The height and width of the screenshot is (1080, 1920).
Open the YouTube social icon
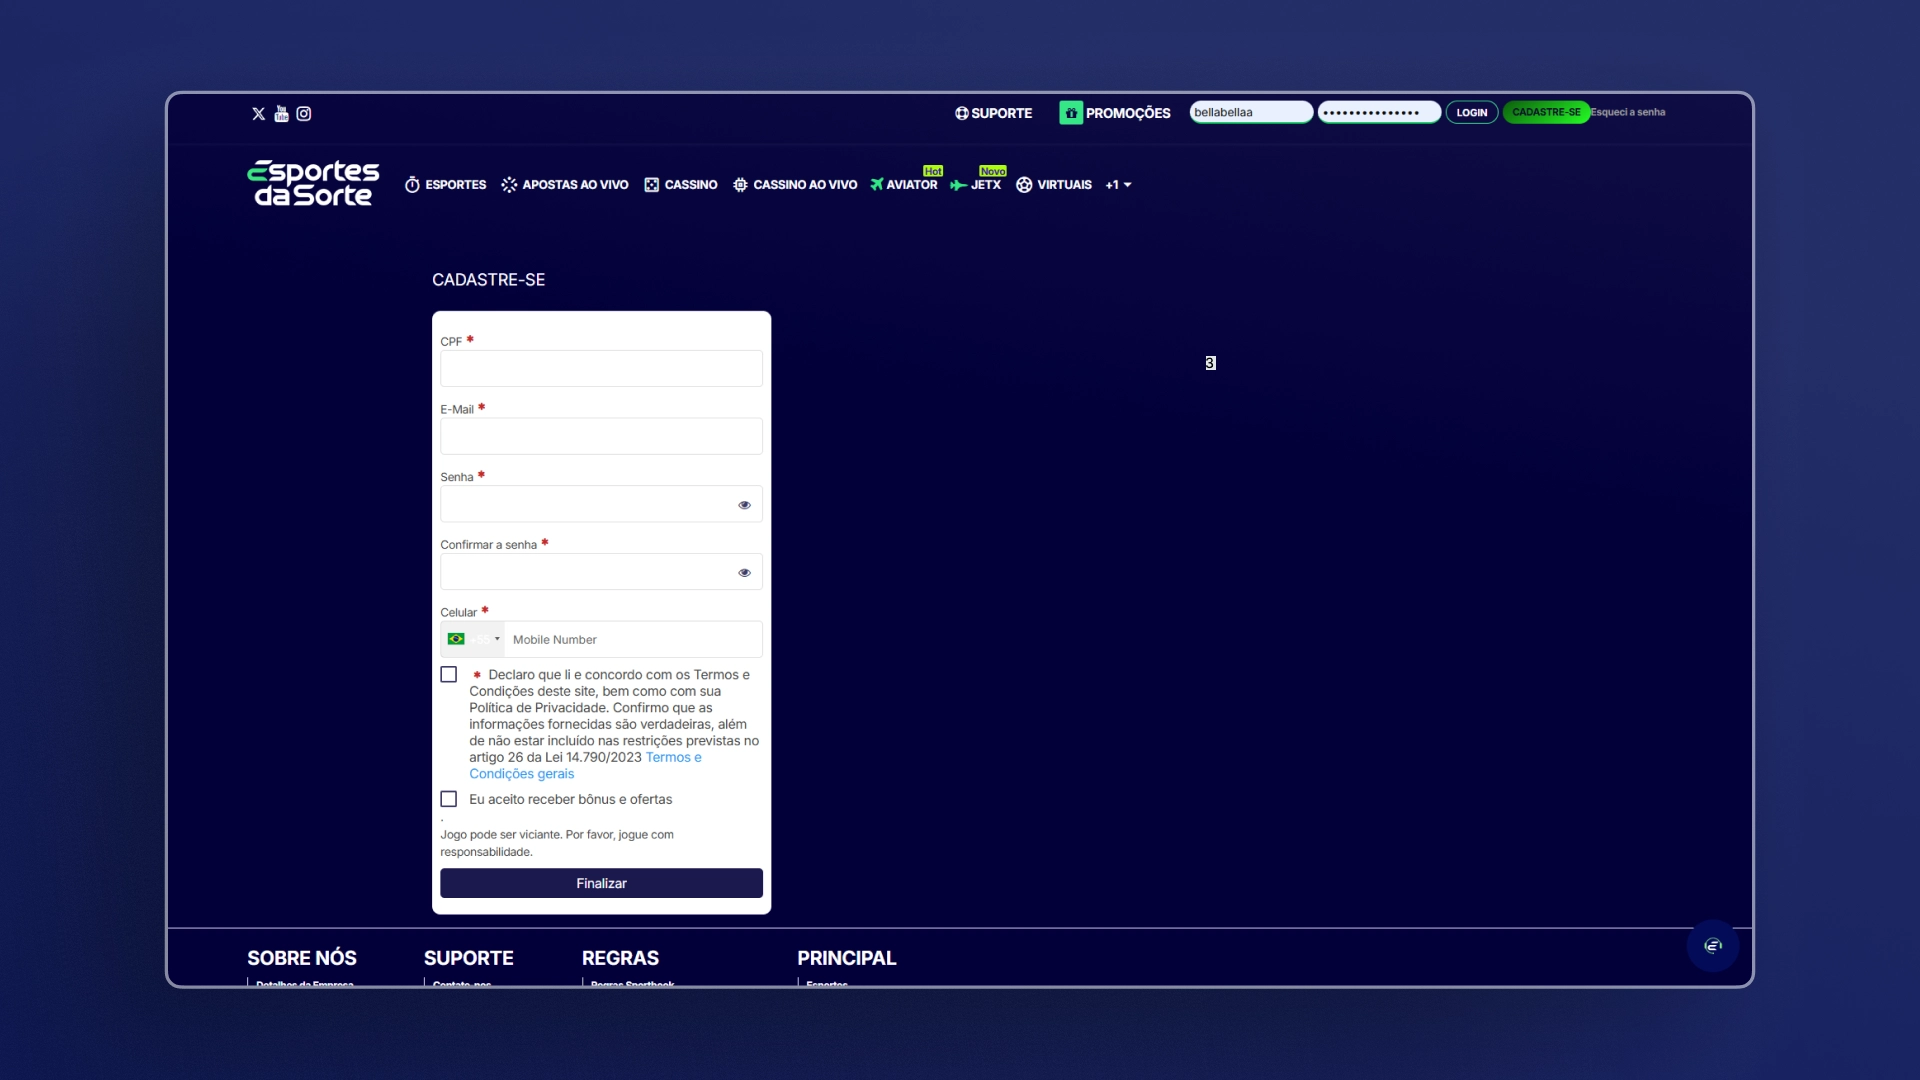281,114
